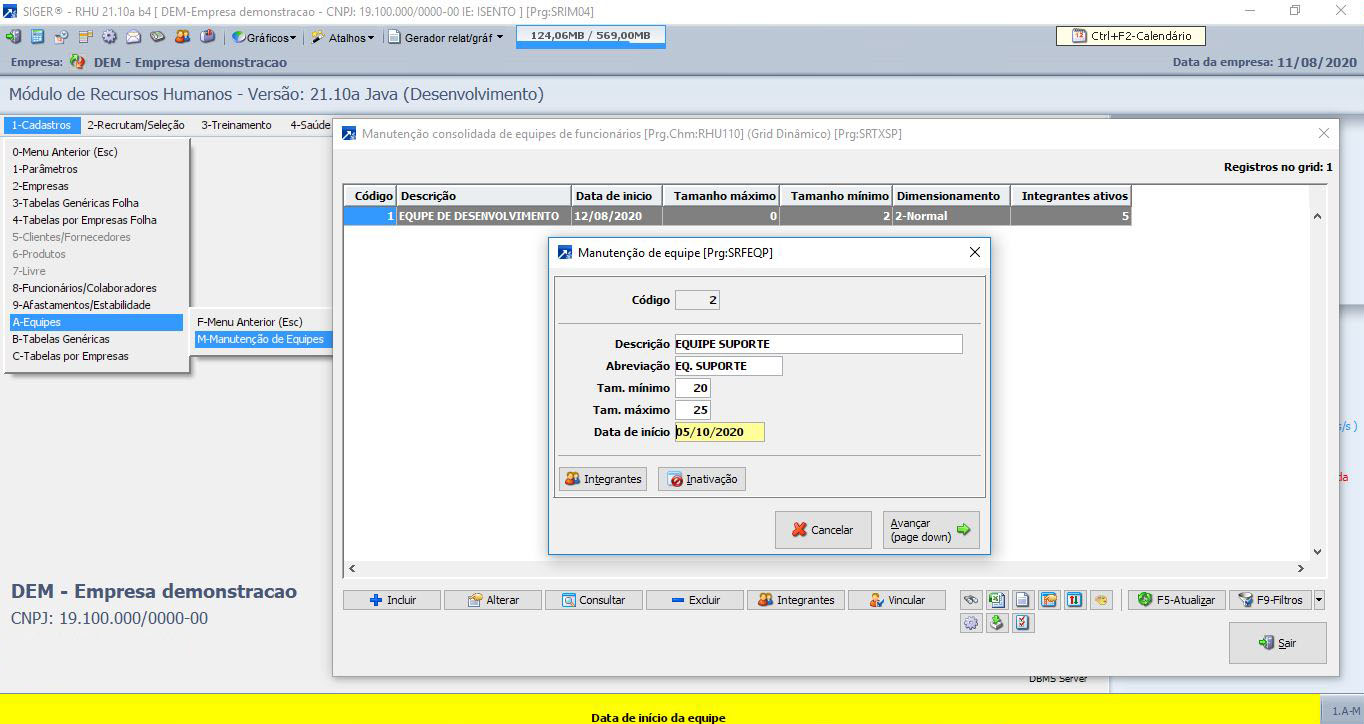Open the Ctrl+F2-Calendário button
The height and width of the screenshot is (724, 1364).
(1131, 36)
